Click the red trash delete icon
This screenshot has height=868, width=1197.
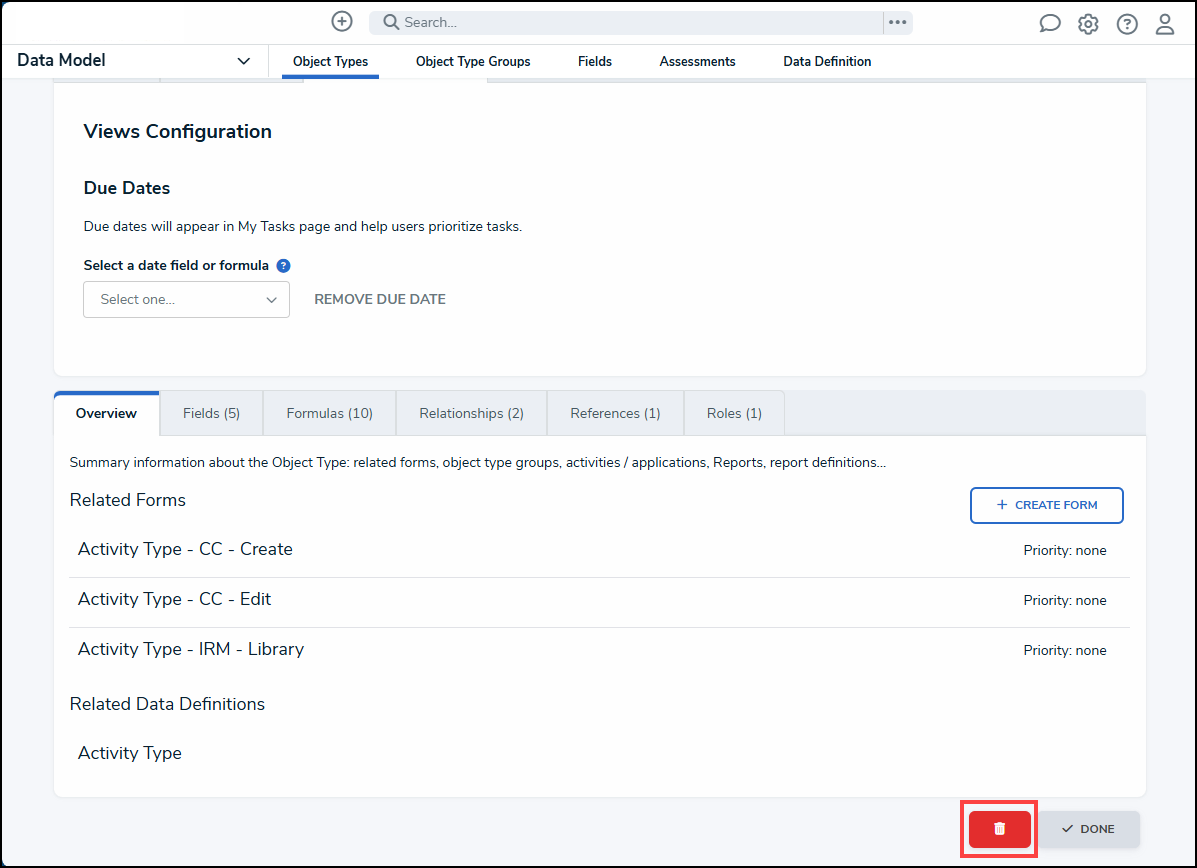click(x=999, y=829)
